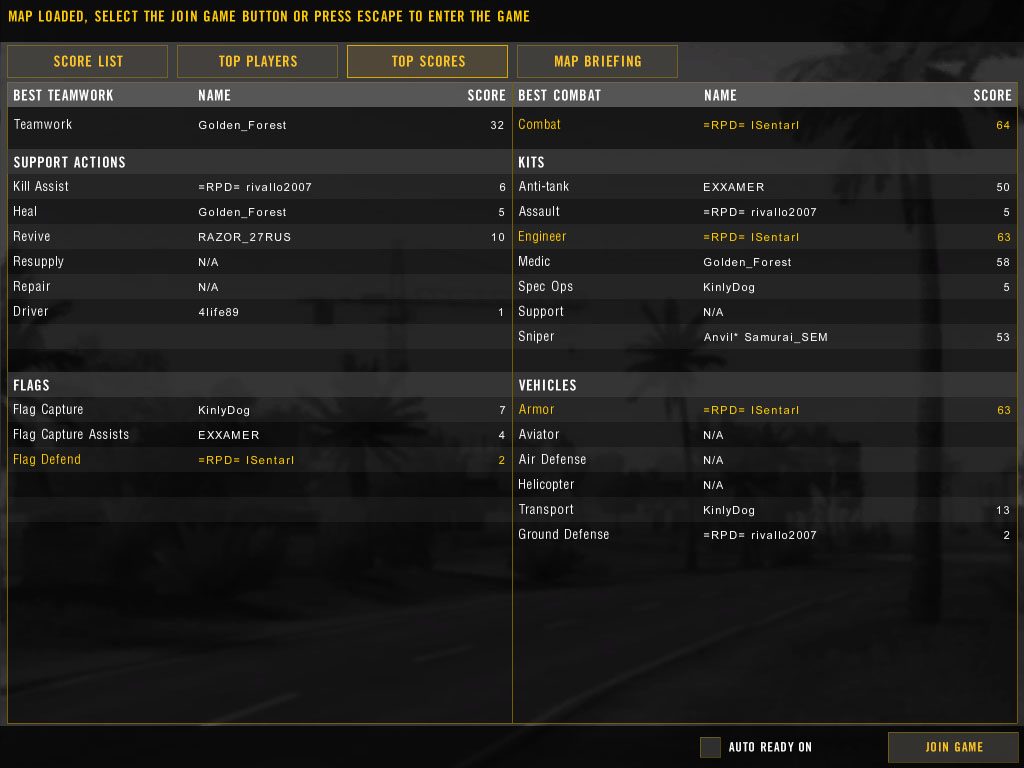Show the Map Briefing tab
This screenshot has height=768, width=1024.
[x=597, y=62]
